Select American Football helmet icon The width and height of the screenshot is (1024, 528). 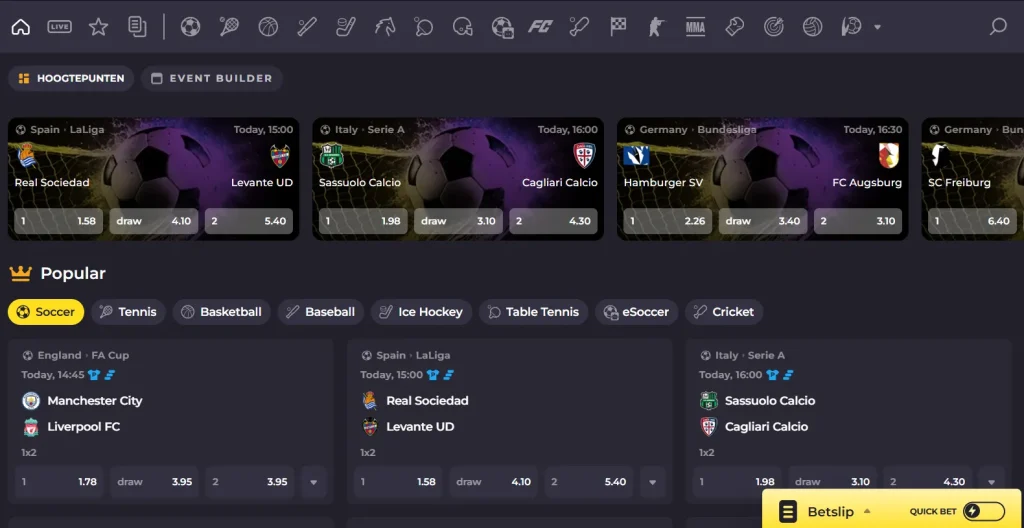(462, 27)
